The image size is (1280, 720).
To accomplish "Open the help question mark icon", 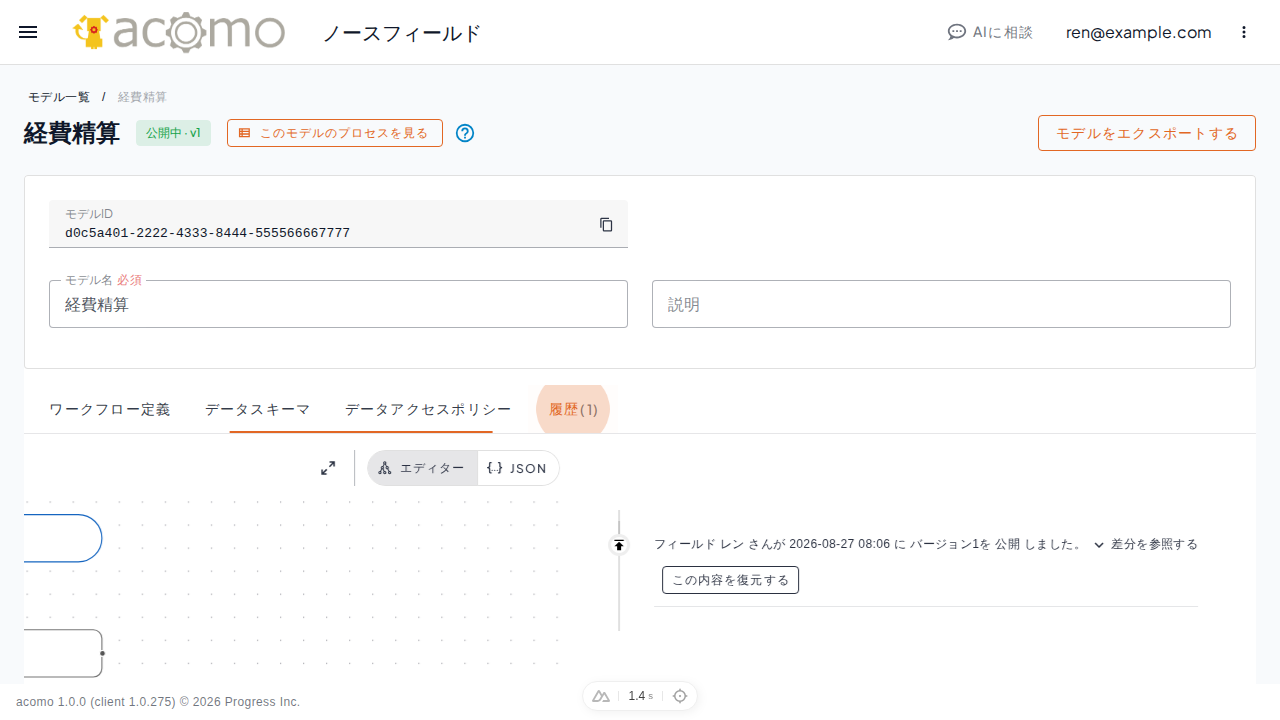I will point(465,133).
